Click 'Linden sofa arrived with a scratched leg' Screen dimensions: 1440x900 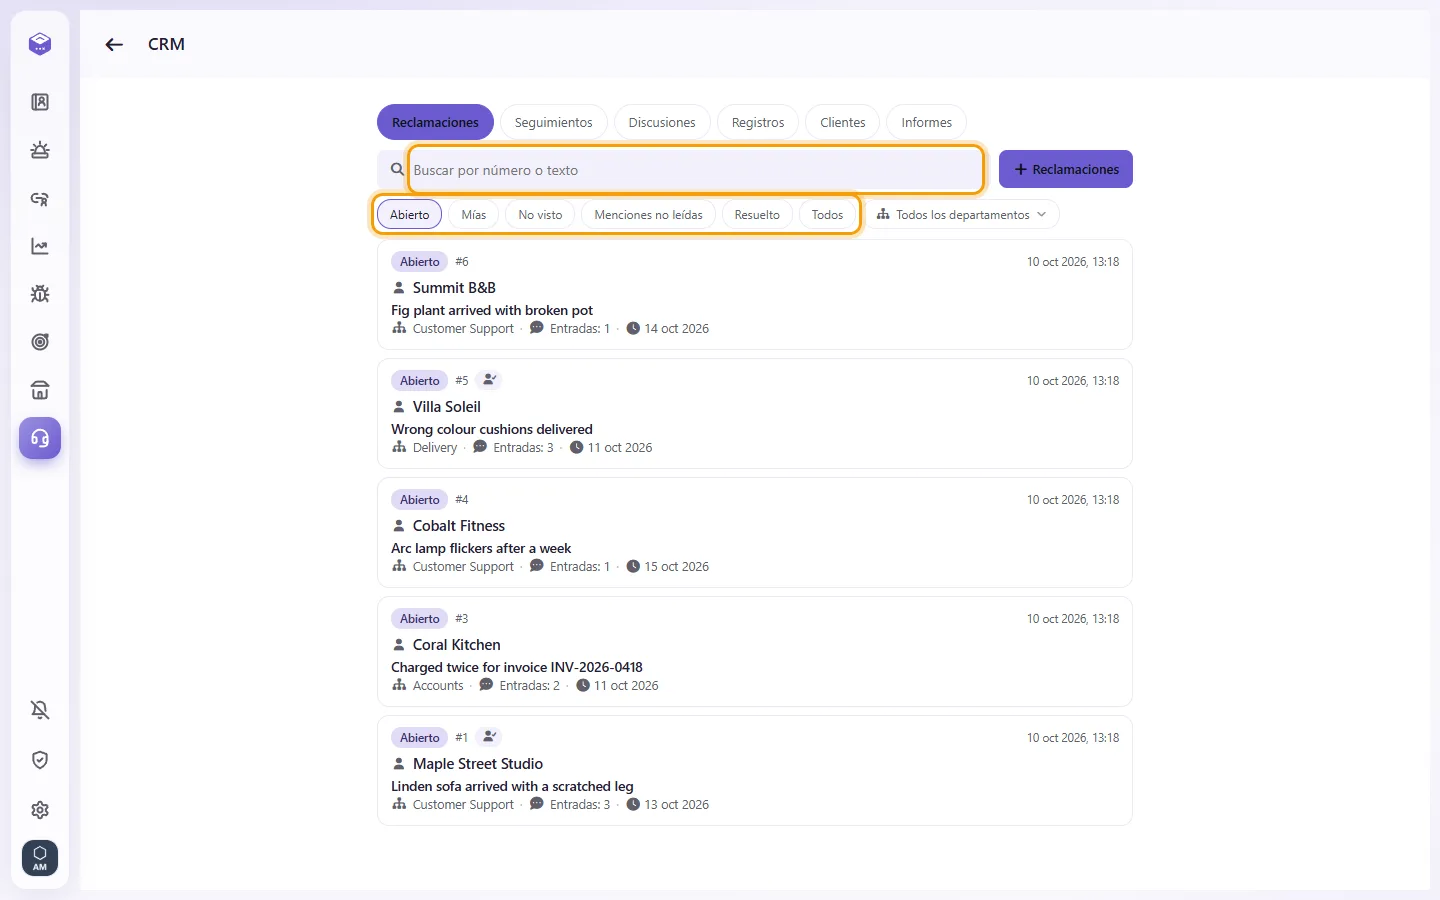[x=512, y=786]
